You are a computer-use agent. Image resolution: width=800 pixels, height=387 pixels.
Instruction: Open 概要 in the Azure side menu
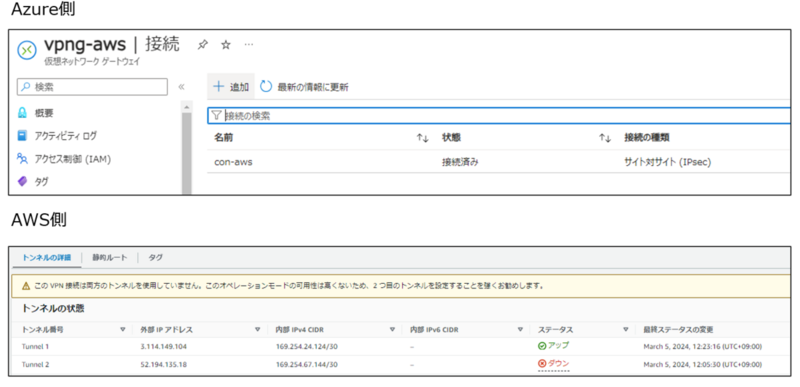(44, 113)
